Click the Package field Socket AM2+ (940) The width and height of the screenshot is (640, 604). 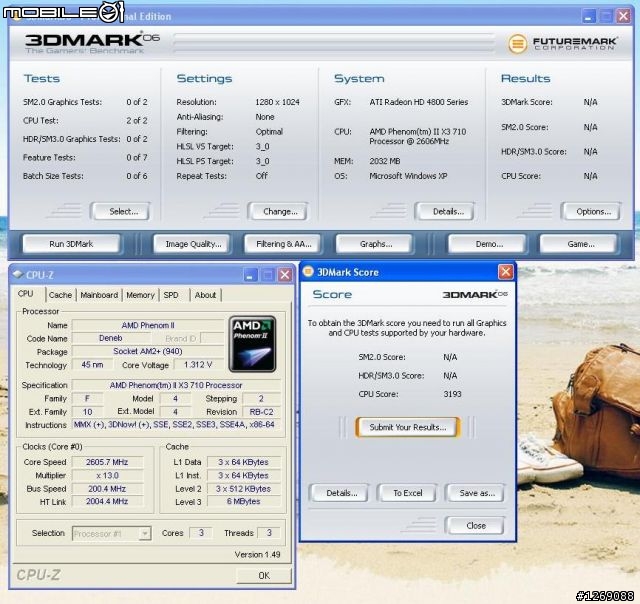(148, 351)
